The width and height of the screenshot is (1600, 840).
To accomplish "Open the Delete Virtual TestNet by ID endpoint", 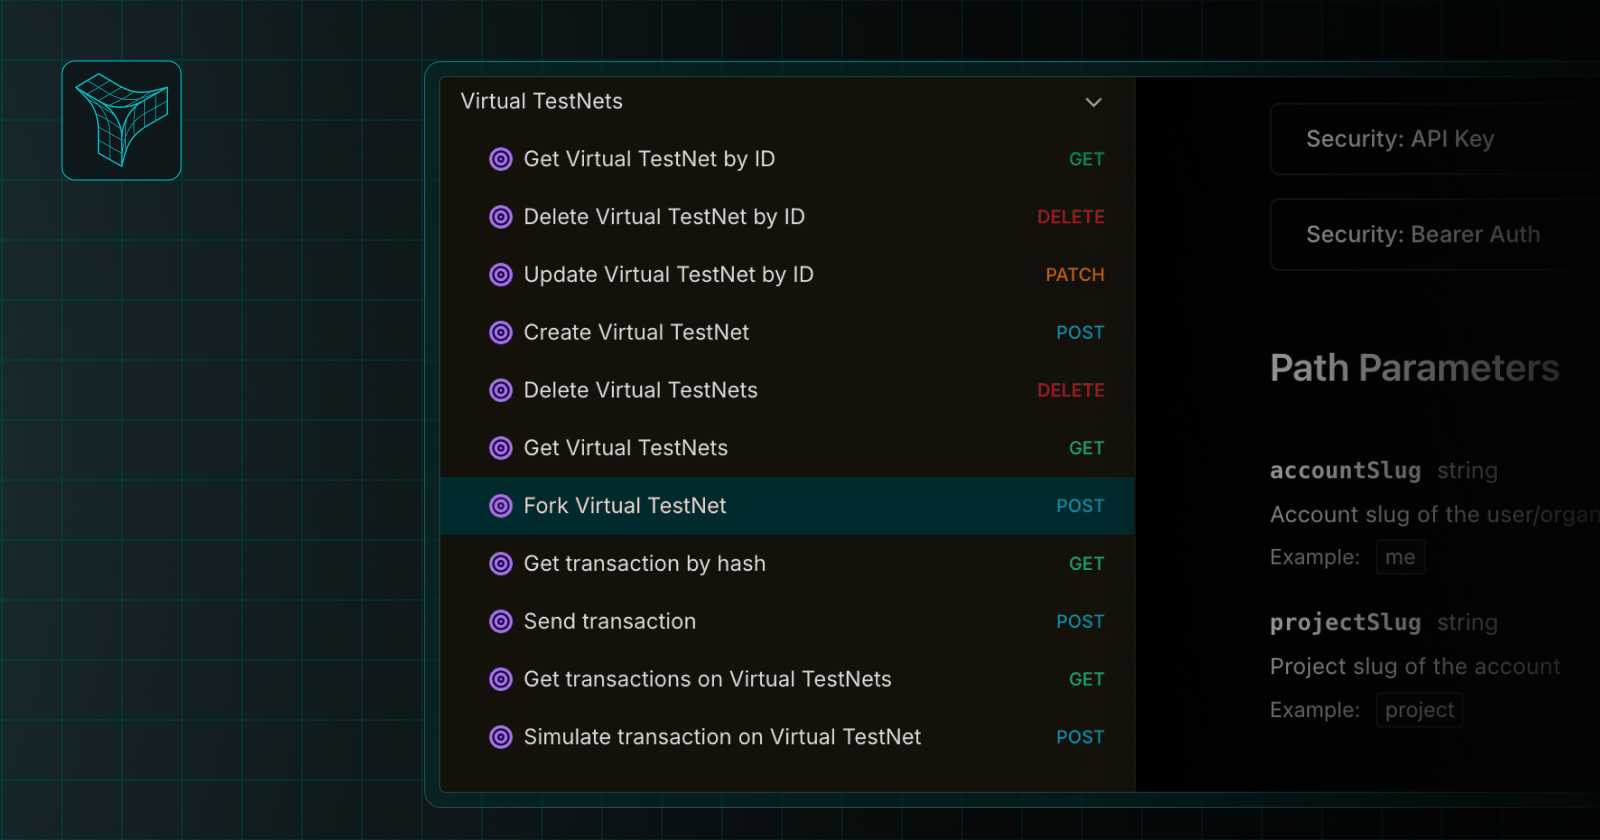I will tap(665, 216).
